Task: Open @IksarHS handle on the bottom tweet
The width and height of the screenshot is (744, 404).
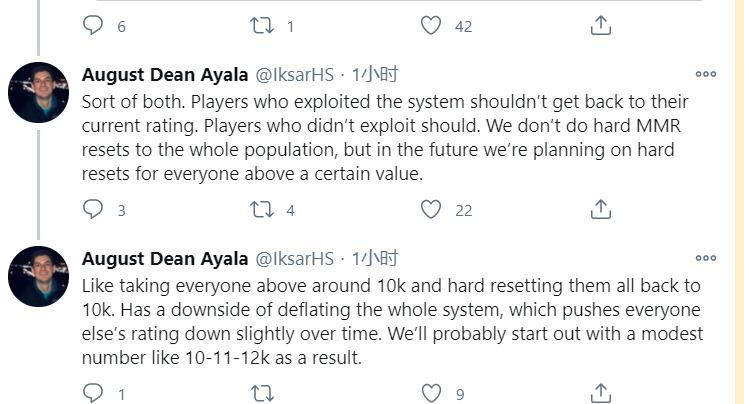Action: [x=295, y=259]
